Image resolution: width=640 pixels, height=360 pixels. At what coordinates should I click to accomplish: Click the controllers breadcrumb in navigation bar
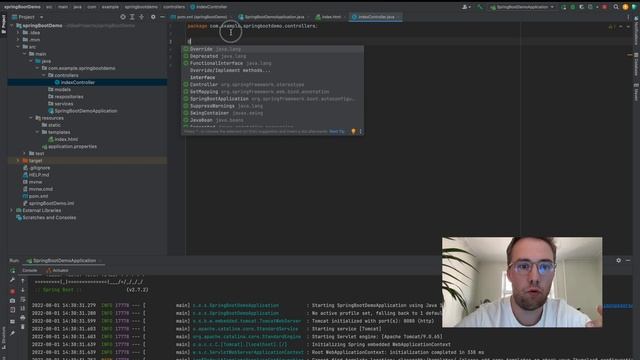[x=174, y=7]
